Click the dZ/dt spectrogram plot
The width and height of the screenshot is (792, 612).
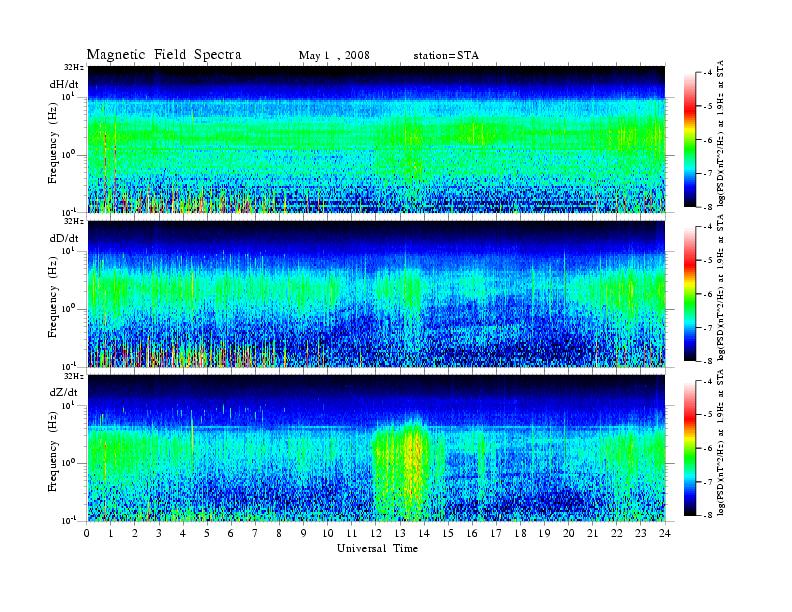(376, 448)
